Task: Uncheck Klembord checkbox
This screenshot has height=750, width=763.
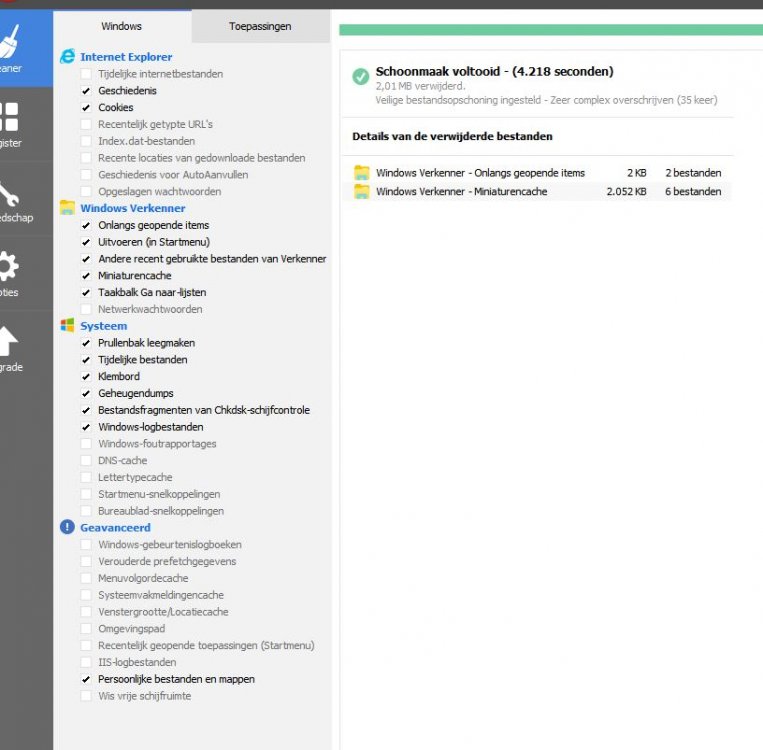Action: coord(86,377)
